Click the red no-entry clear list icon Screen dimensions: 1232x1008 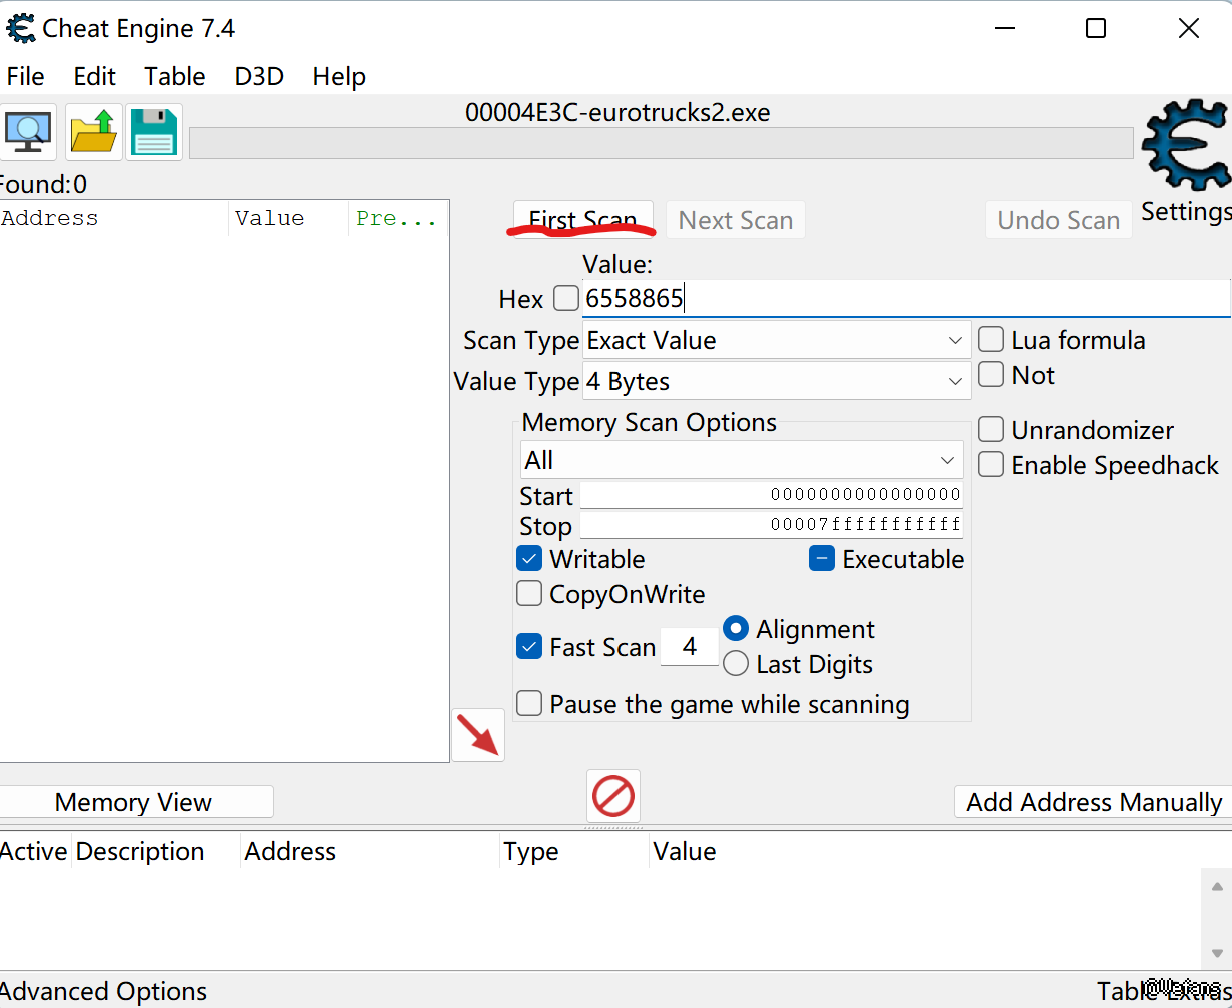[613, 797]
